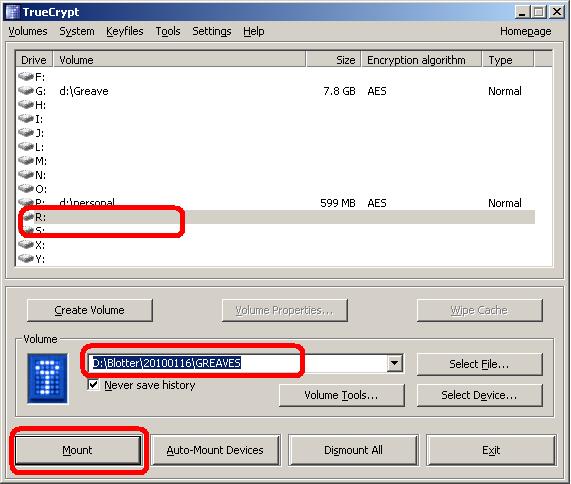Sort by the Type column header

tap(508, 60)
